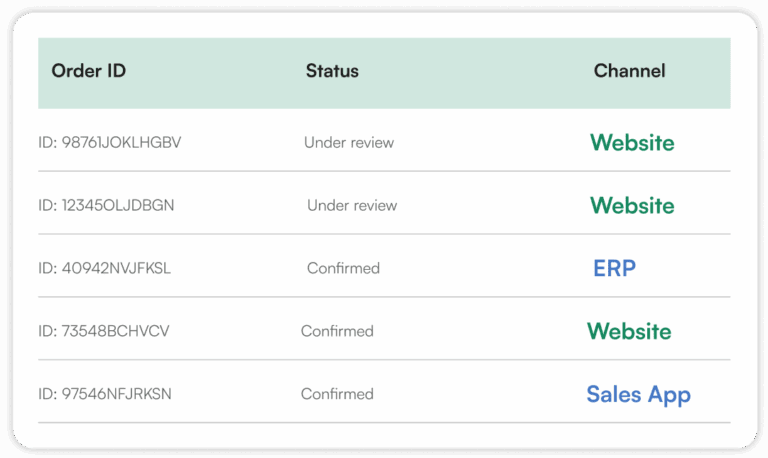Click Under review status for order 12345OLJDBGN

(x=352, y=206)
